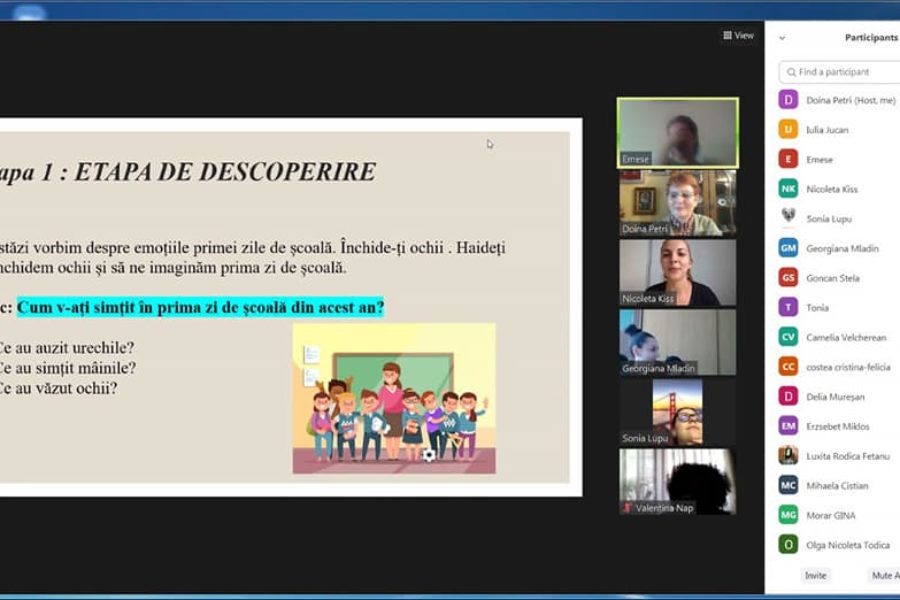The image size is (900, 600).
Task: Click the Invite button
Action: (816, 575)
